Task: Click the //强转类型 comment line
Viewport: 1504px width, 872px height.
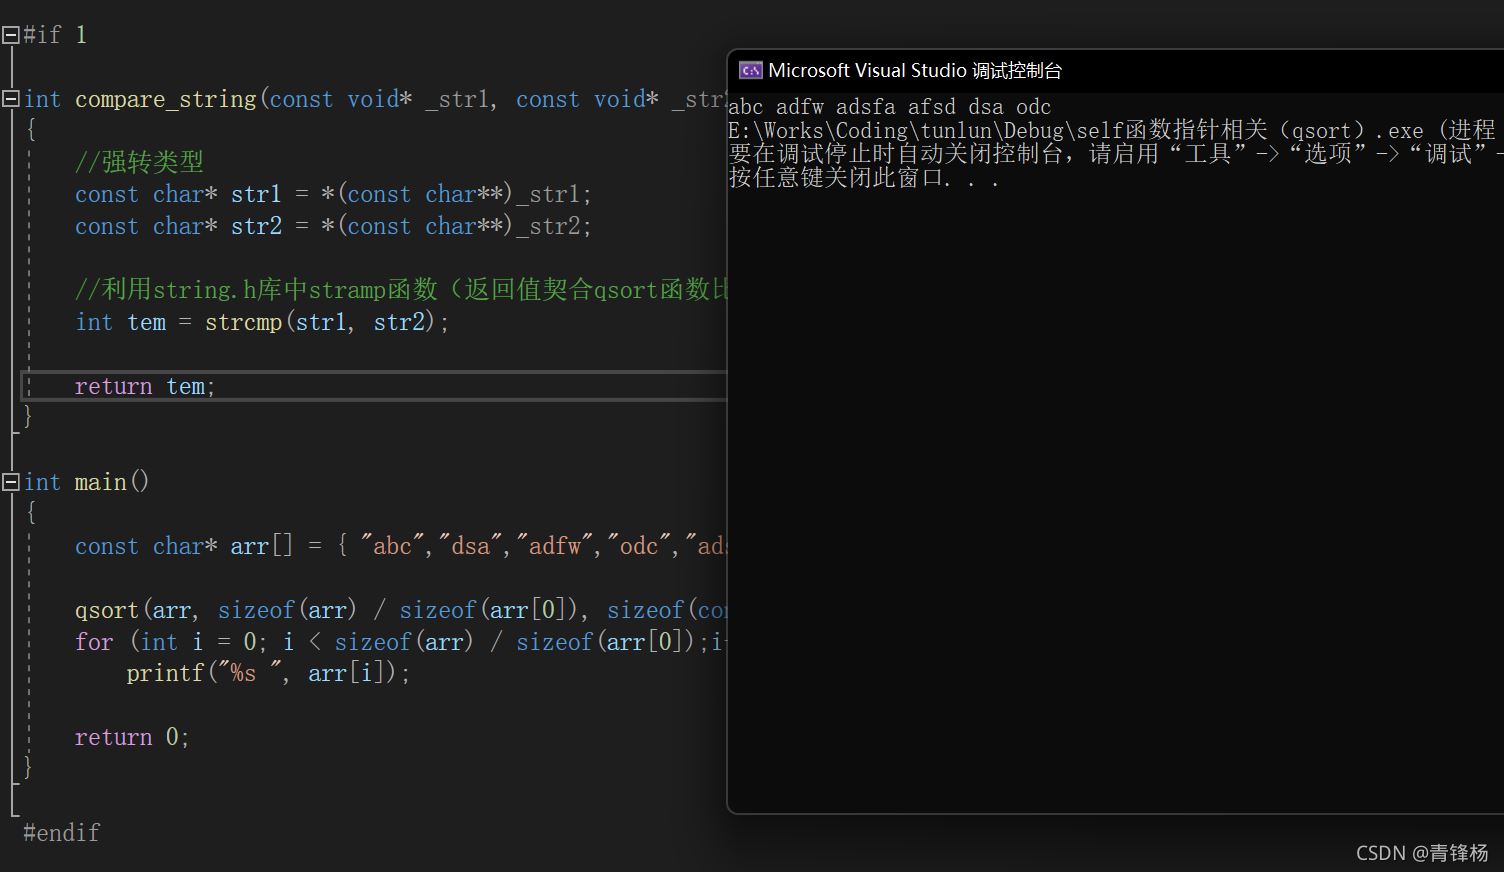Action: 139,162
